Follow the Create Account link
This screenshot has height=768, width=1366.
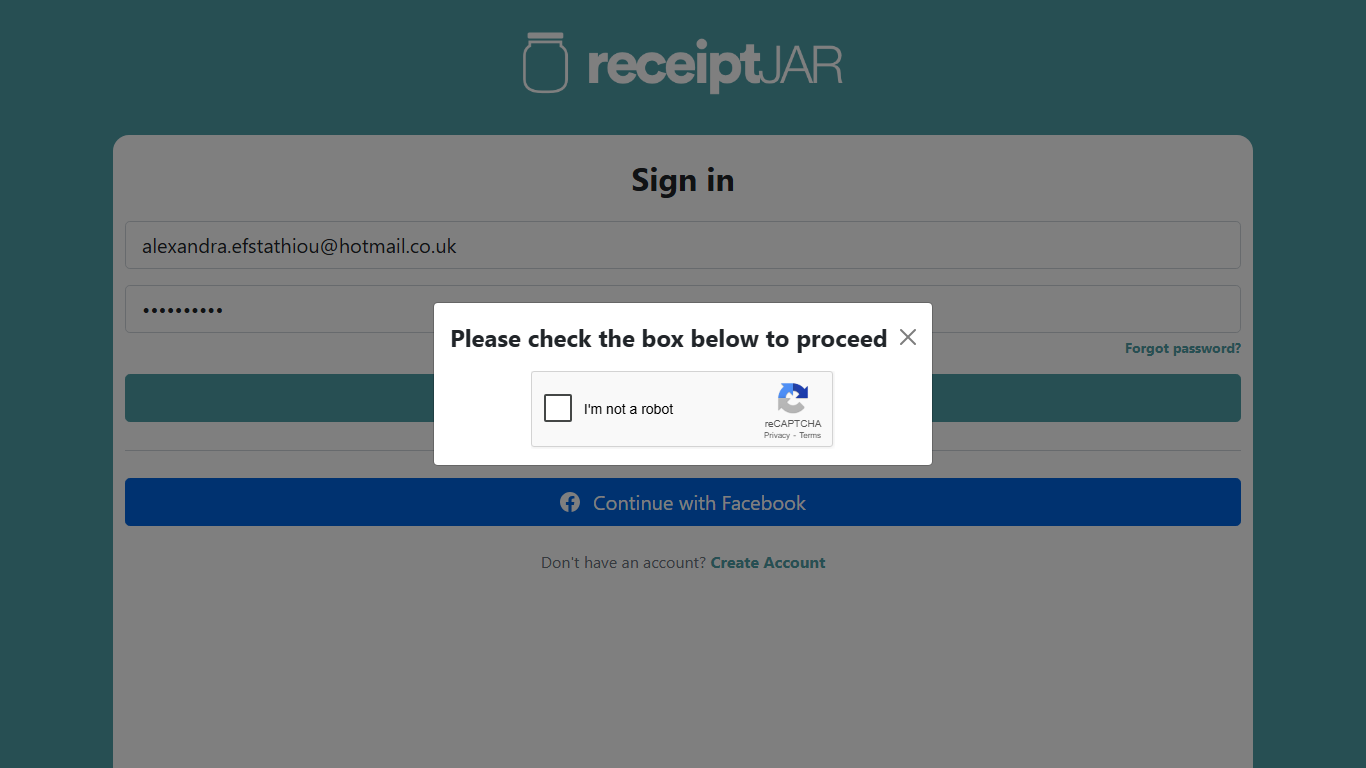point(768,563)
